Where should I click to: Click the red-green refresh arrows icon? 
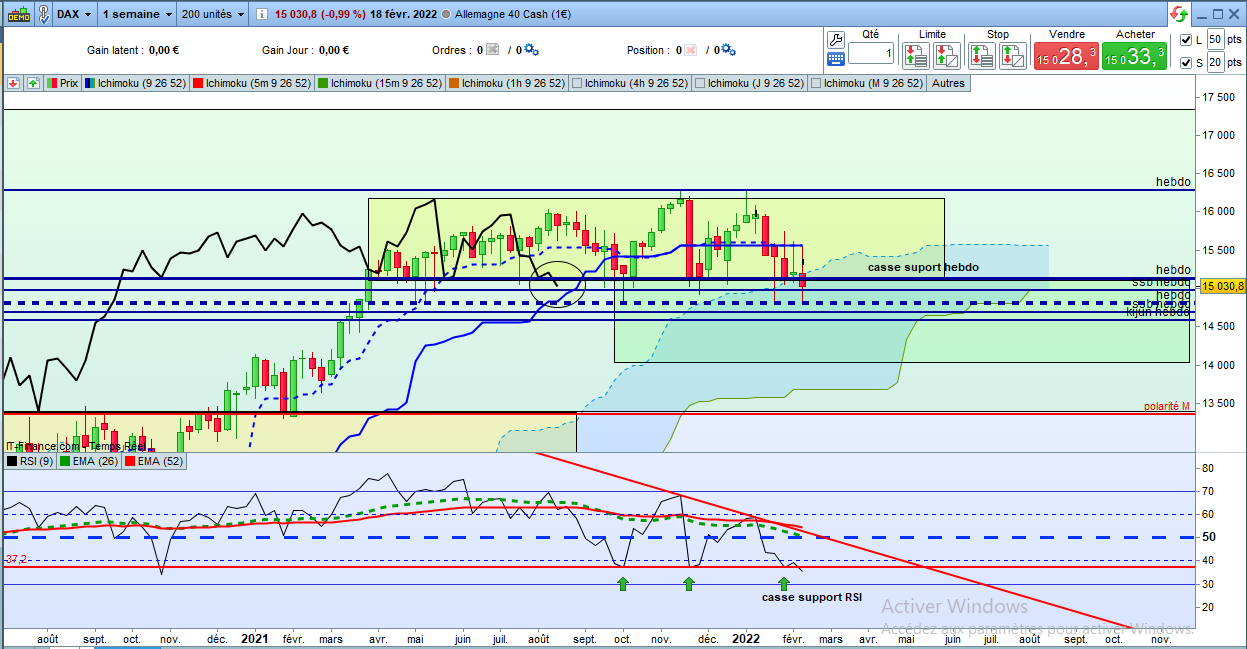(x=1180, y=14)
